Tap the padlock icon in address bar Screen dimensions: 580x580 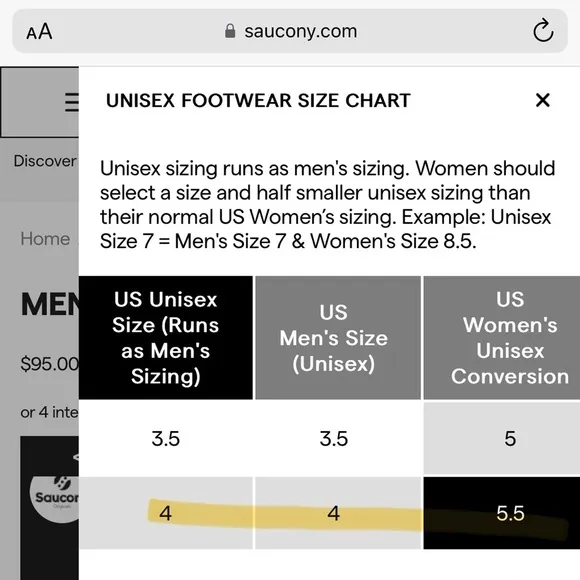point(230,31)
